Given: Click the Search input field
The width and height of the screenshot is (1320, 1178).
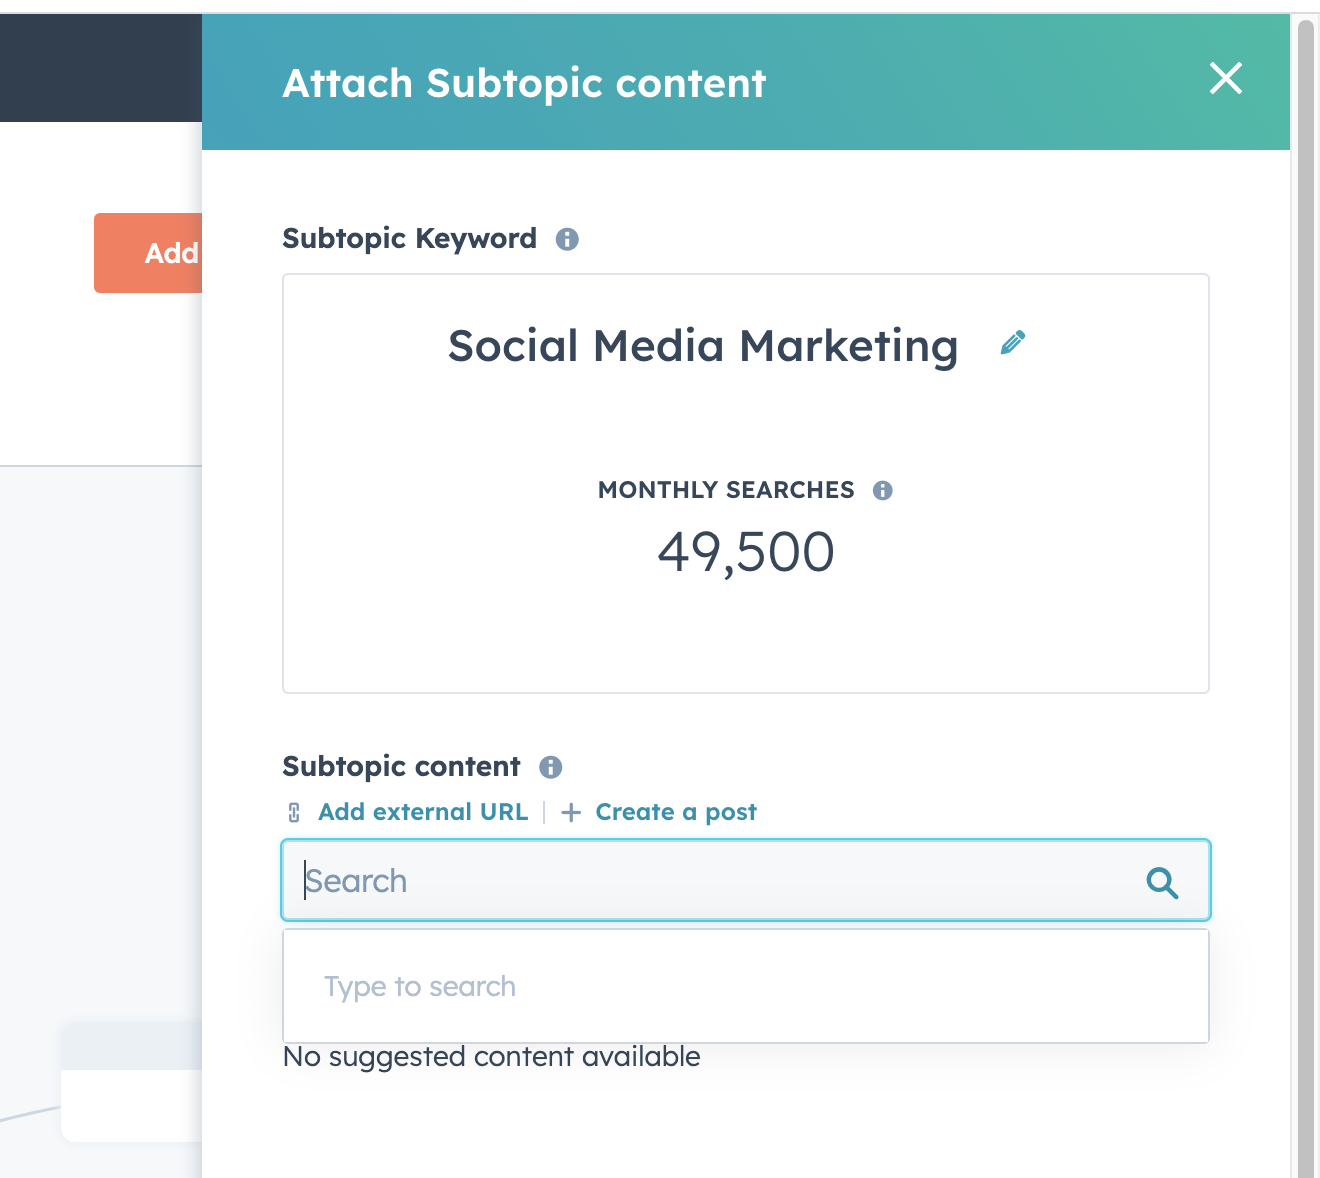Looking at the screenshot, I should [700, 881].
